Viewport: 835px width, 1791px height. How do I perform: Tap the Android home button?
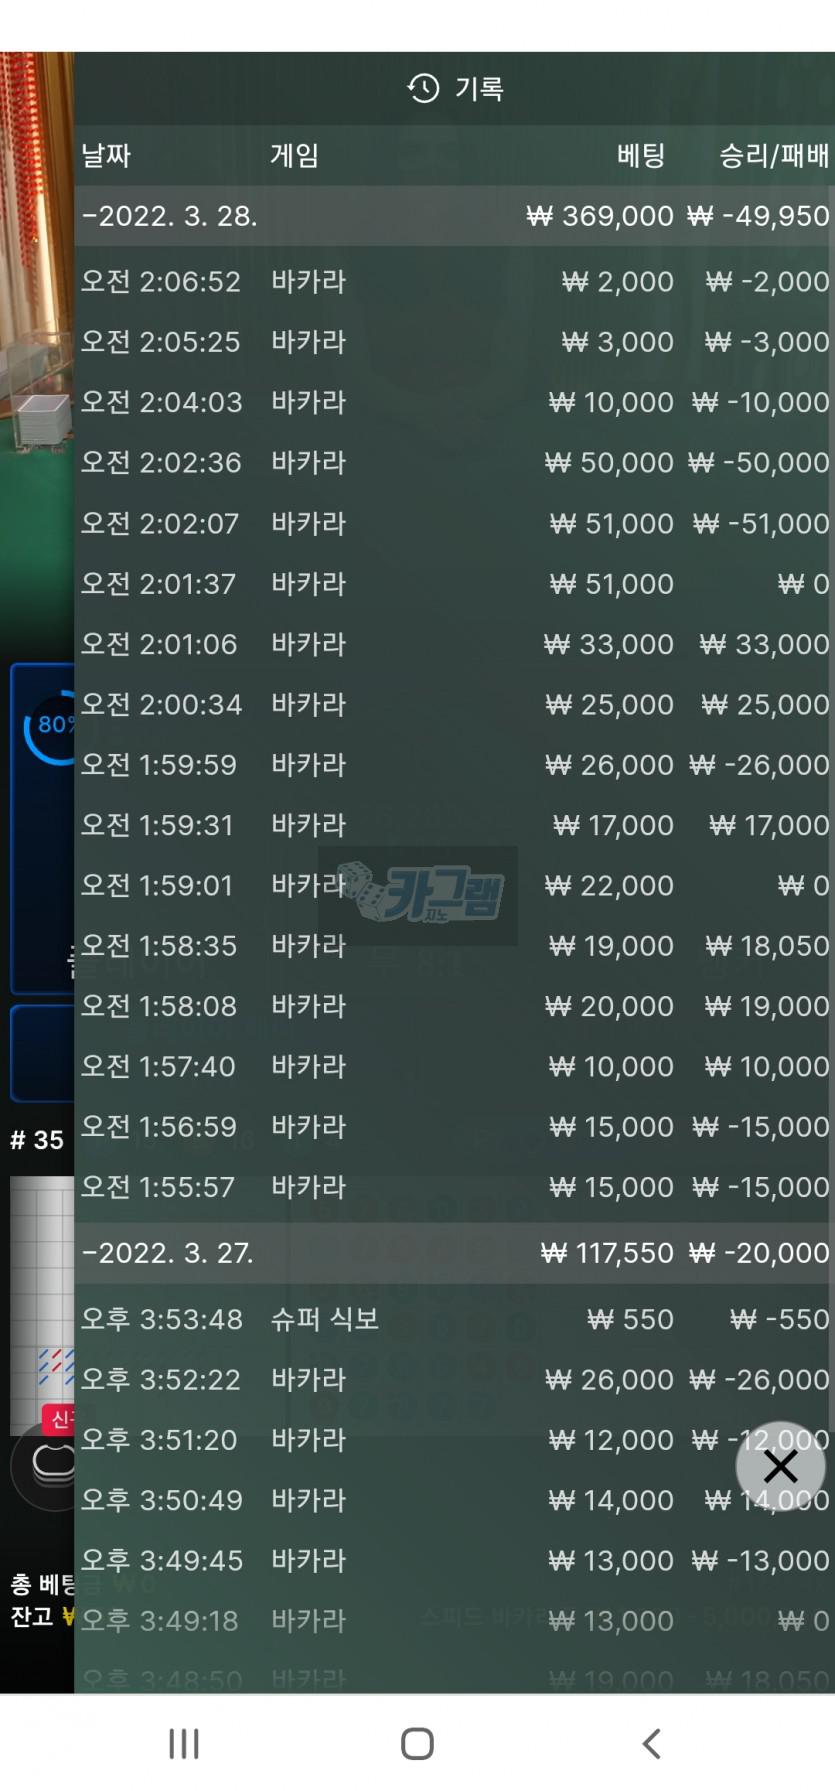click(417, 1743)
